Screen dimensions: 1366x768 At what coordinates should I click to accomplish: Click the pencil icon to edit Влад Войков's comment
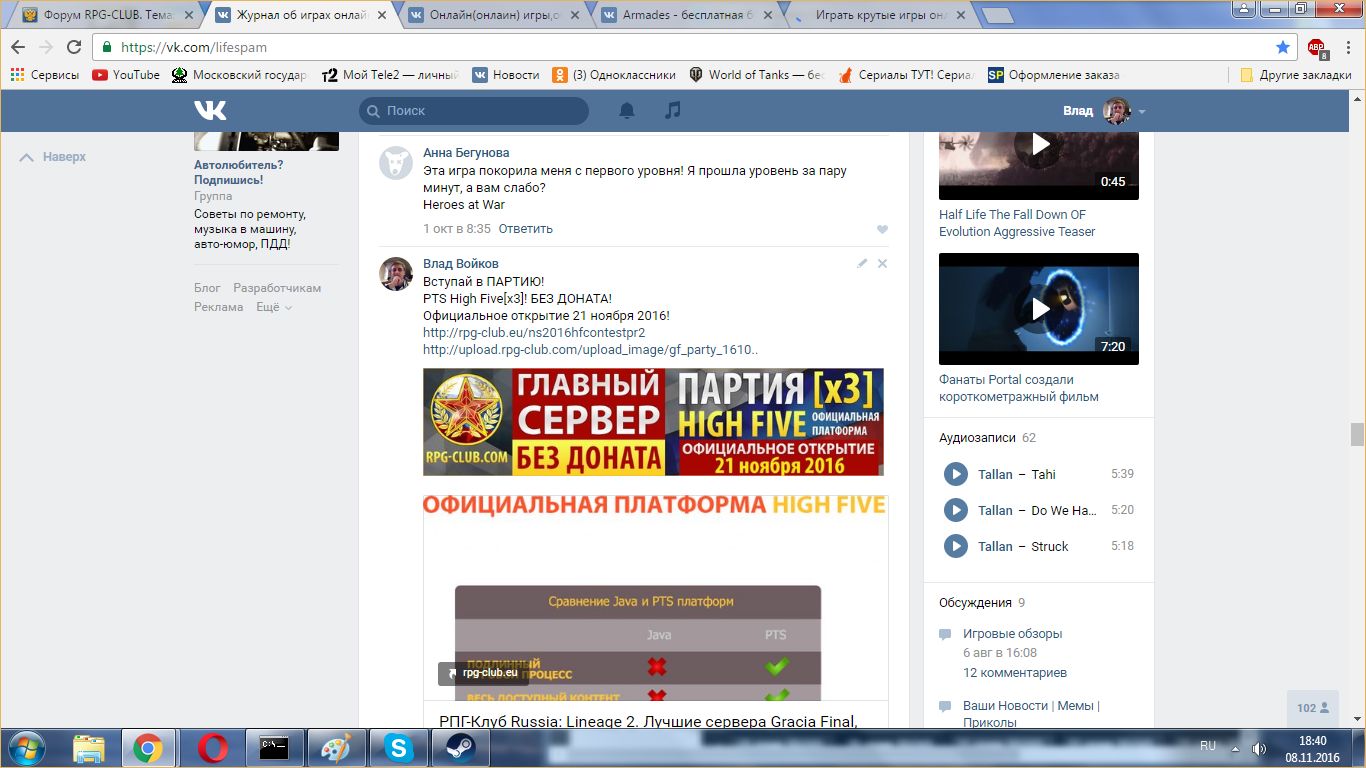pyautogui.click(x=862, y=263)
